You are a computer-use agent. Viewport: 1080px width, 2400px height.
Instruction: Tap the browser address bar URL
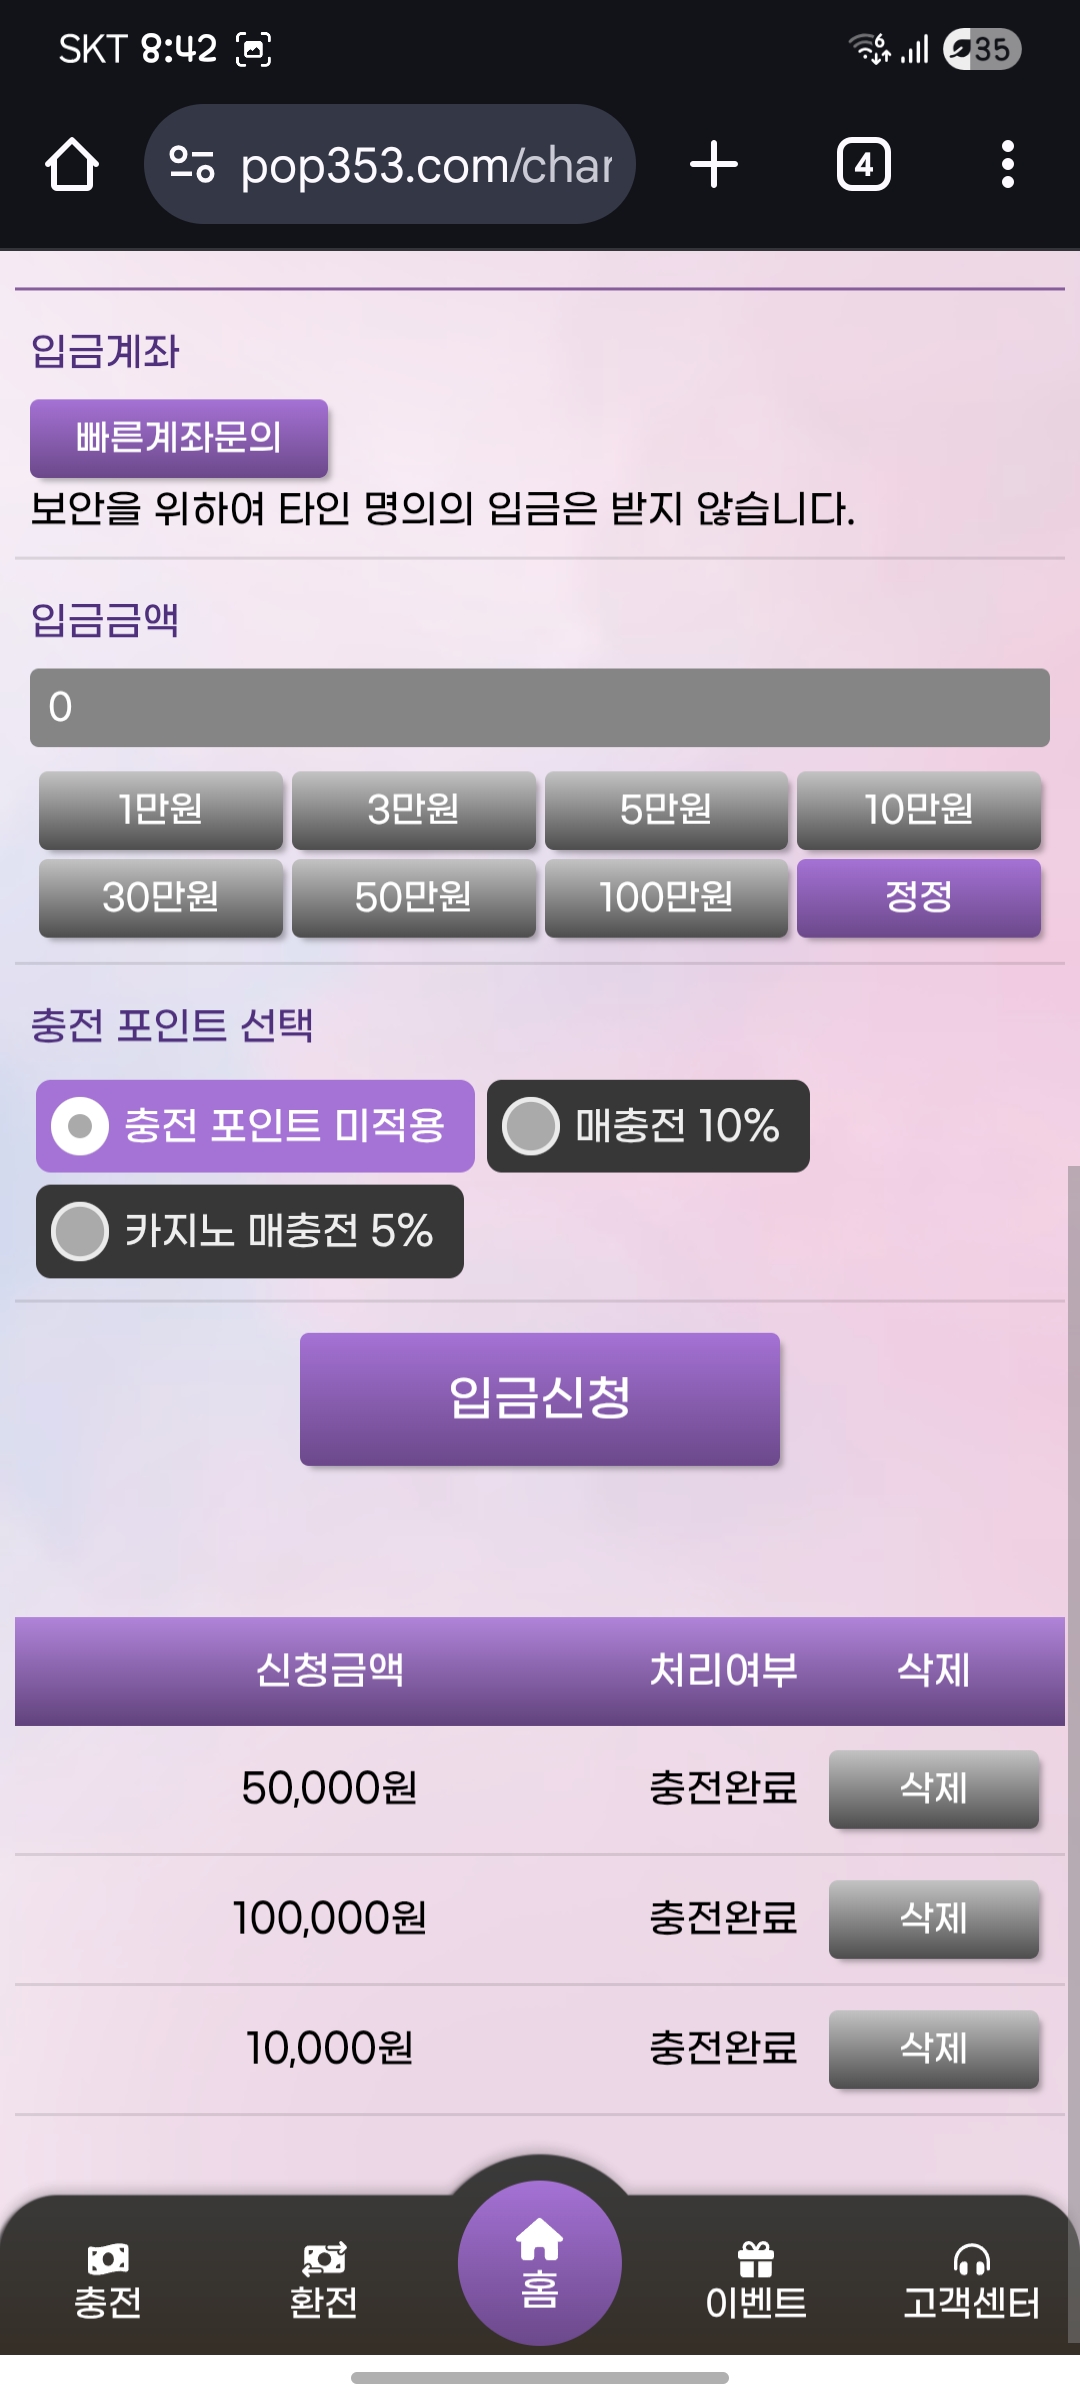pos(426,165)
